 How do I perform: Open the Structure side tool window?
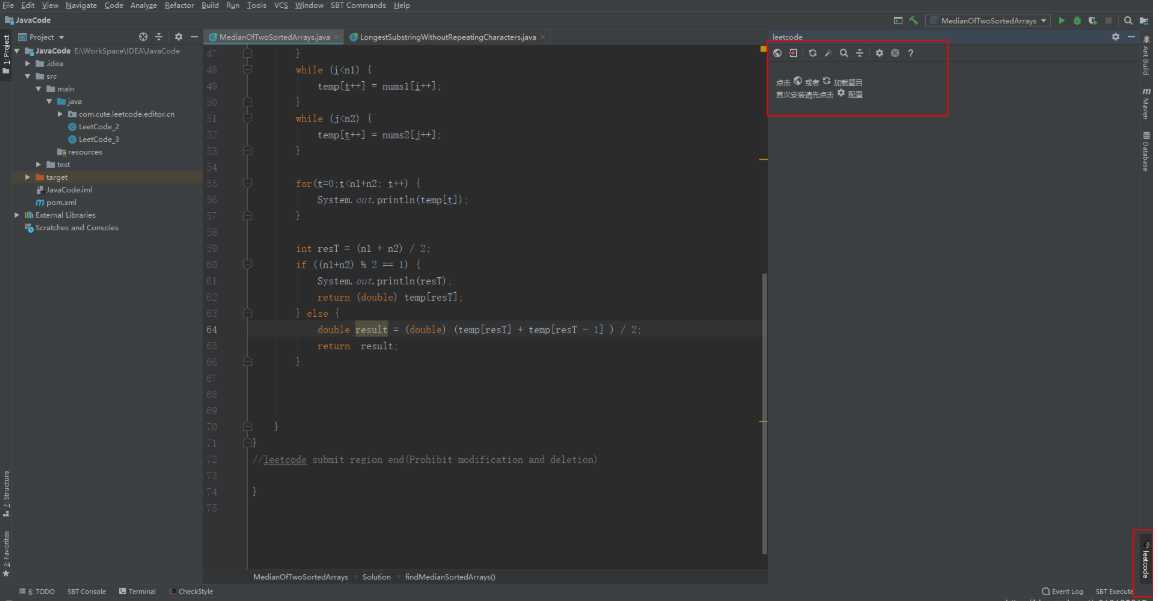(6, 493)
